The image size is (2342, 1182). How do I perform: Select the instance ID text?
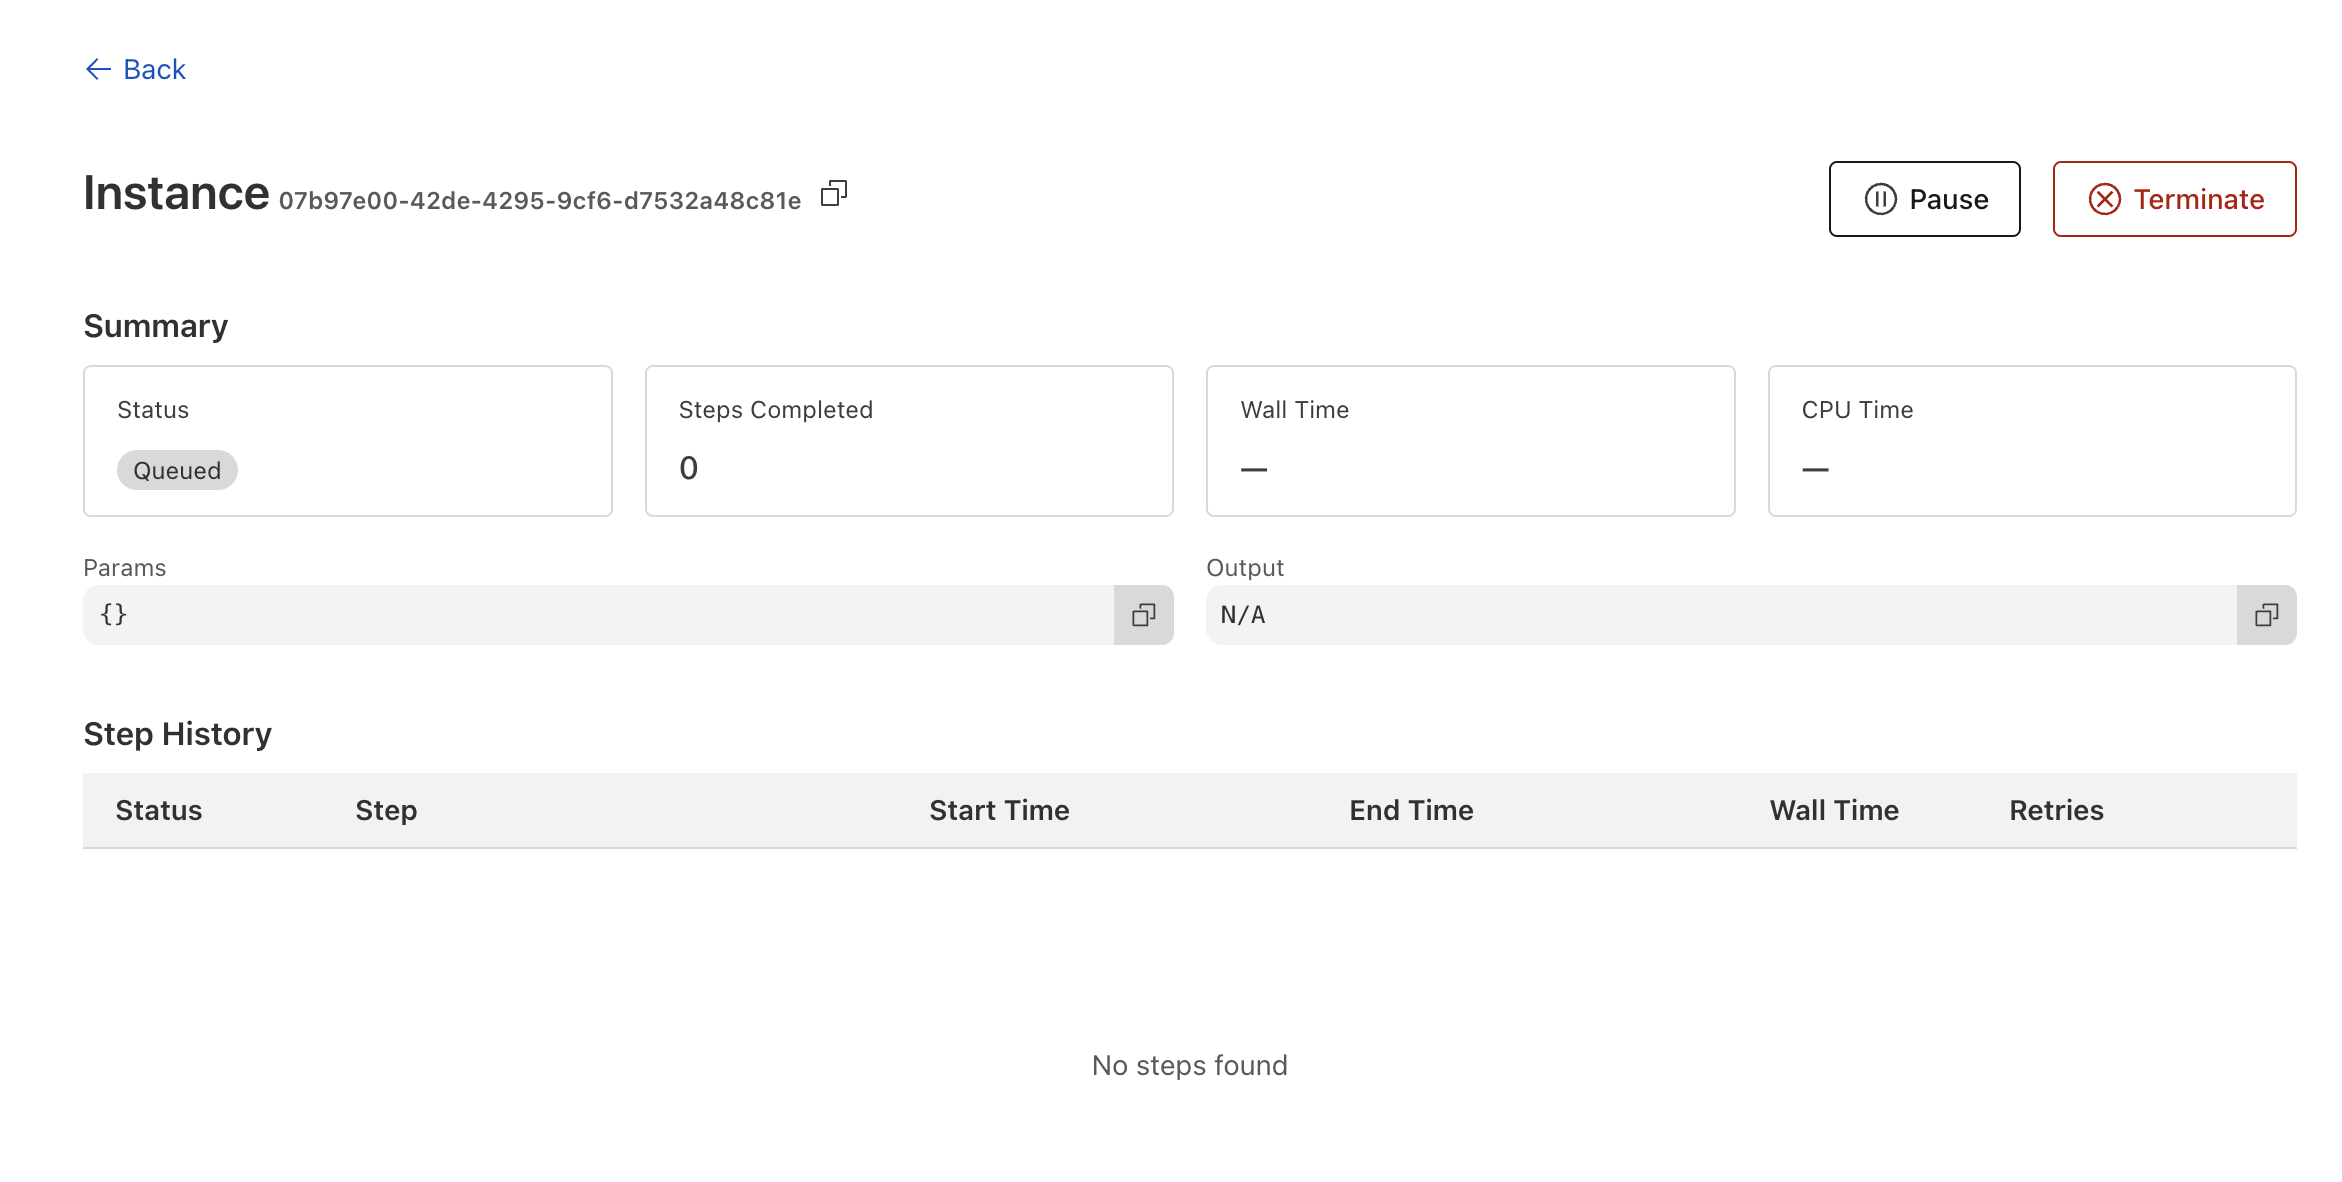point(540,201)
